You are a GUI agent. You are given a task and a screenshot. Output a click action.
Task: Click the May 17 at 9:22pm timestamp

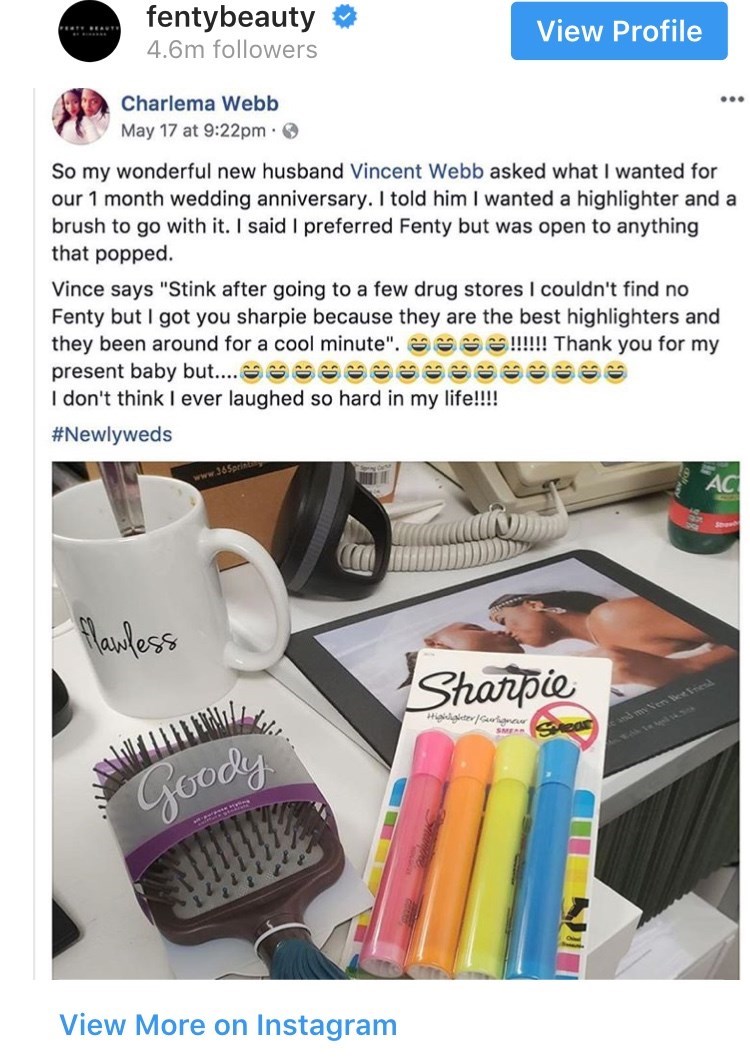click(x=193, y=131)
